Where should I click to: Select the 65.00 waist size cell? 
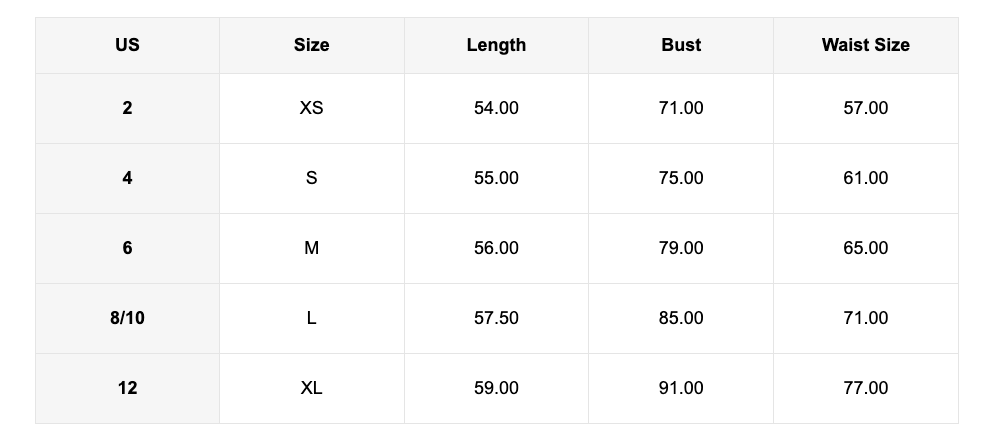(x=865, y=248)
